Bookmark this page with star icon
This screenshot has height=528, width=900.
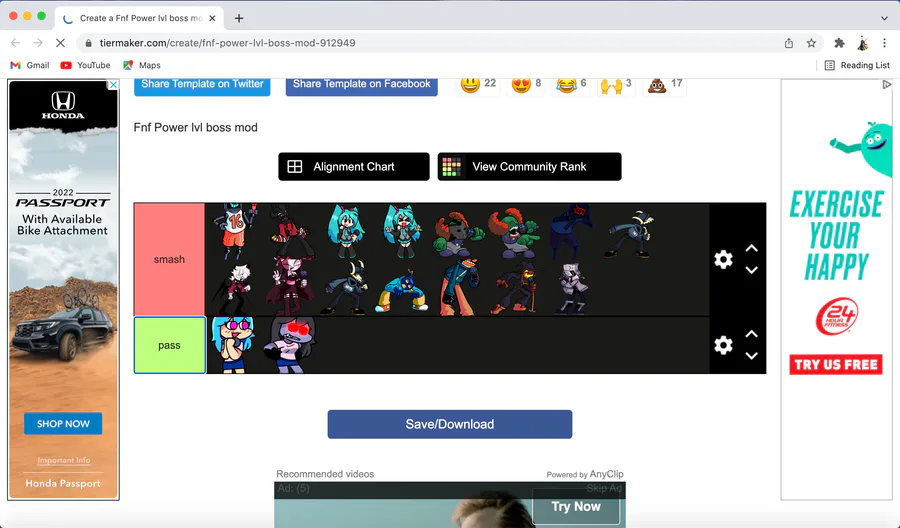[x=811, y=43]
